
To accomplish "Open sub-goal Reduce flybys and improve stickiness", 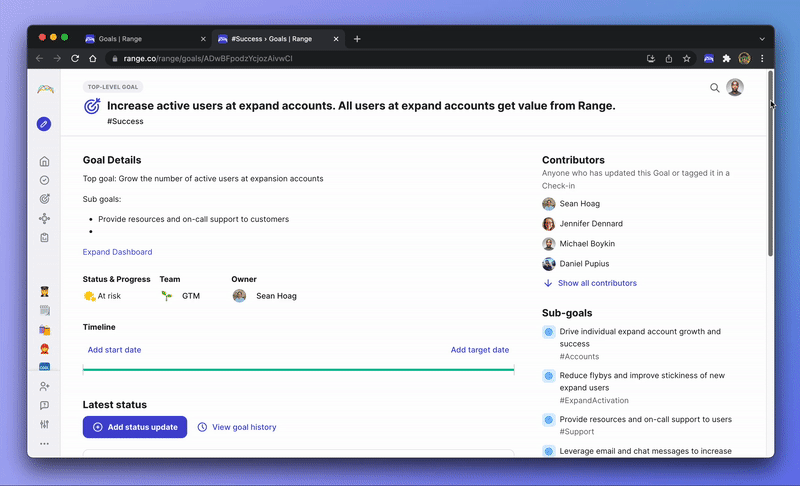I will click(642, 381).
